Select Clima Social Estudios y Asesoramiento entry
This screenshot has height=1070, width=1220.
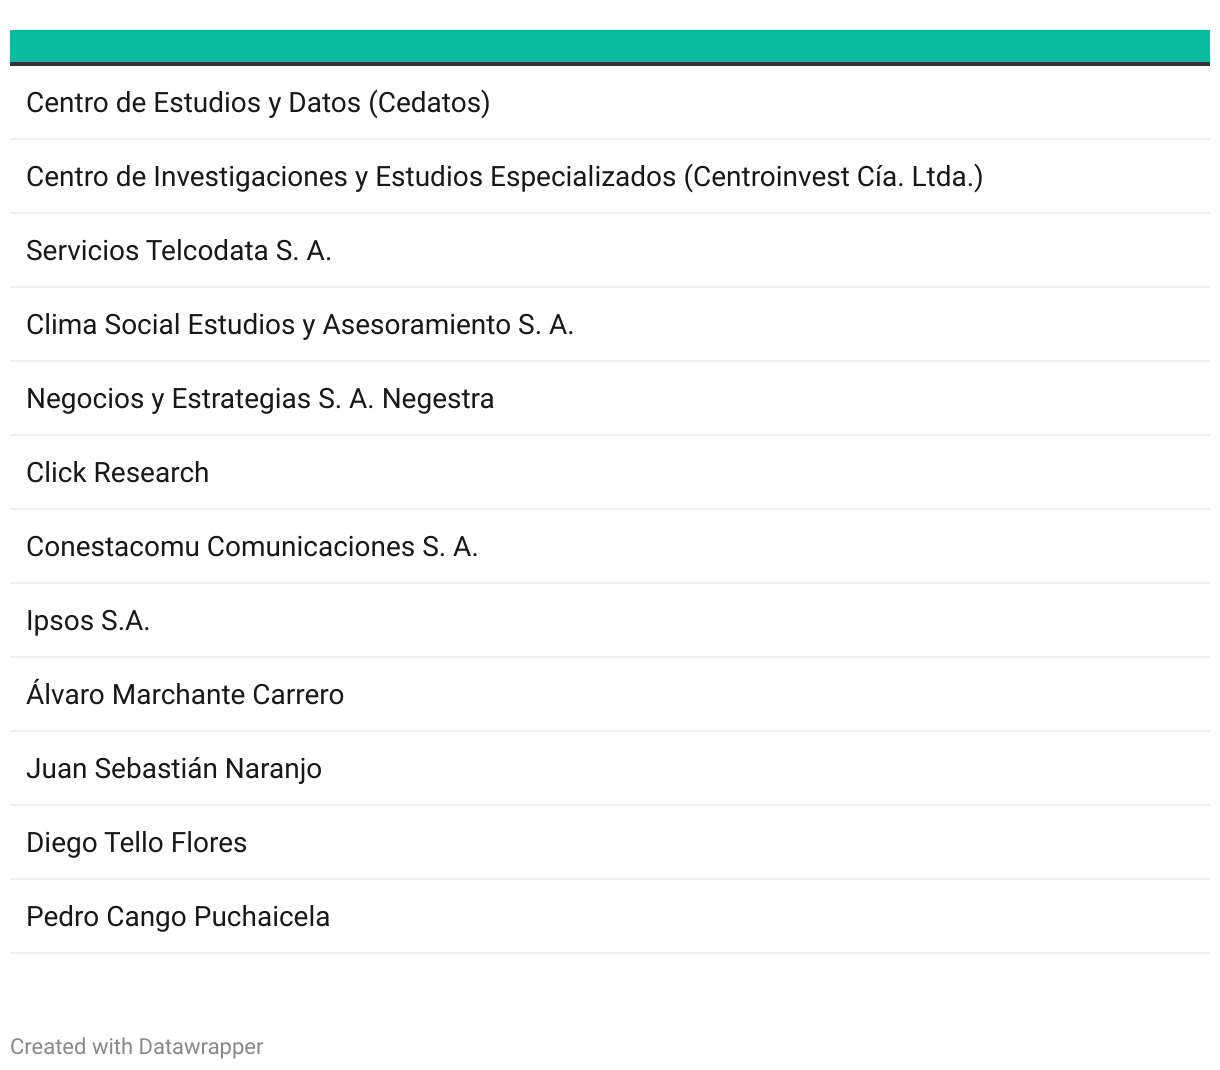click(299, 325)
